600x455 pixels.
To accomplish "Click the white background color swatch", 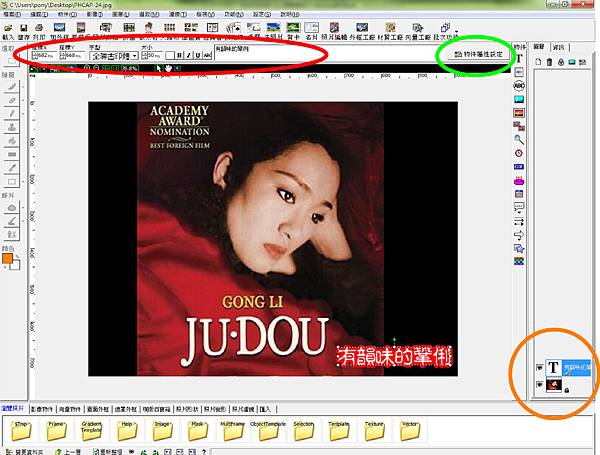I will 15,264.
